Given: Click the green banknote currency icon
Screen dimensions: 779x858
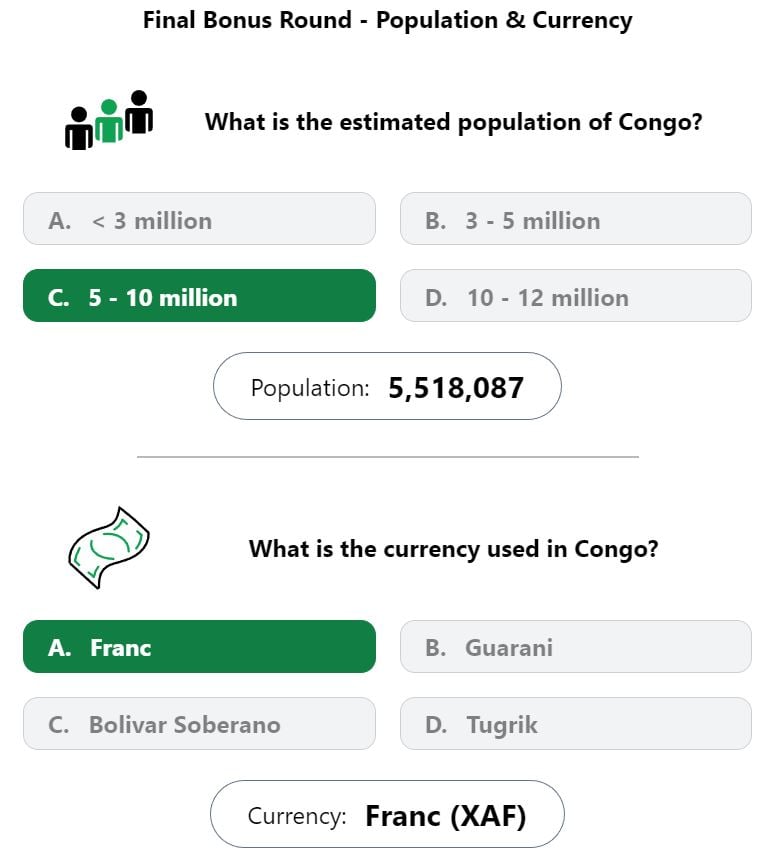Looking at the screenshot, I should click(109, 548).
